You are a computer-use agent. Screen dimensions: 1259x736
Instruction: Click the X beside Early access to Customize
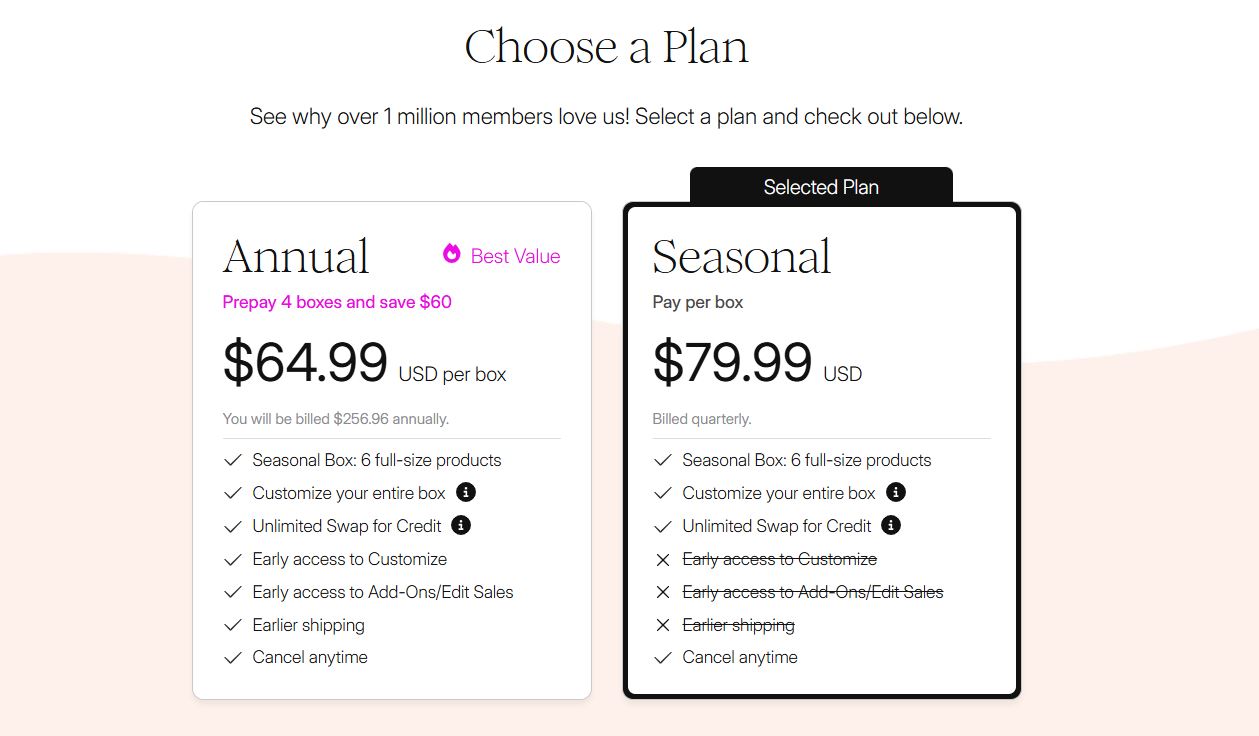(x=662, y=559)
